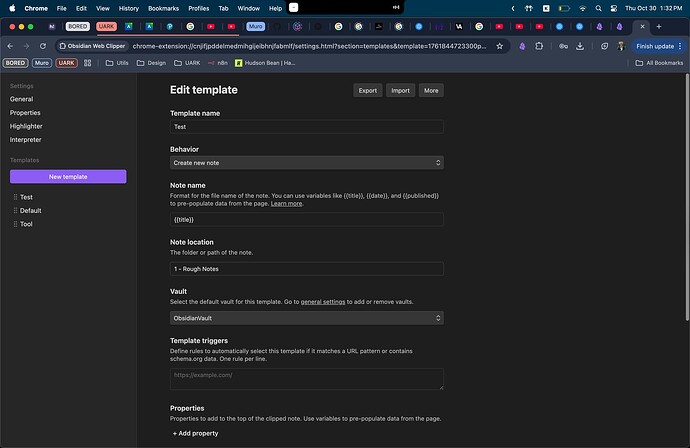Open the Design bookmarks folder
The width and height of the screenshot is (690, 448).
pyautogui.click(x=151, y=63)
